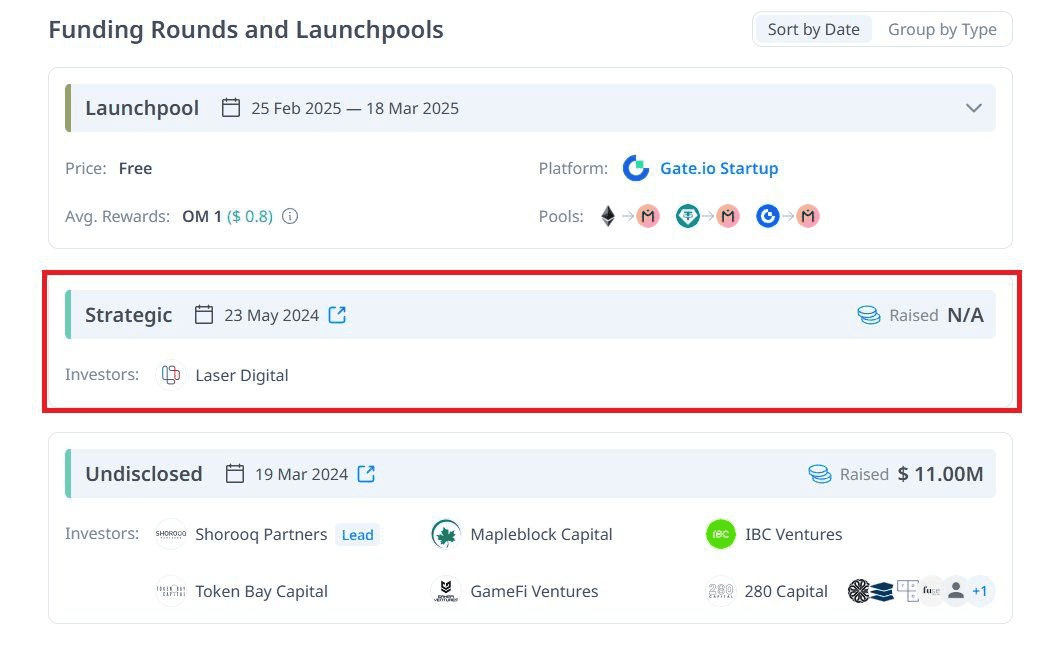Click the GameFi Ventures logo

tap(446, 591)
